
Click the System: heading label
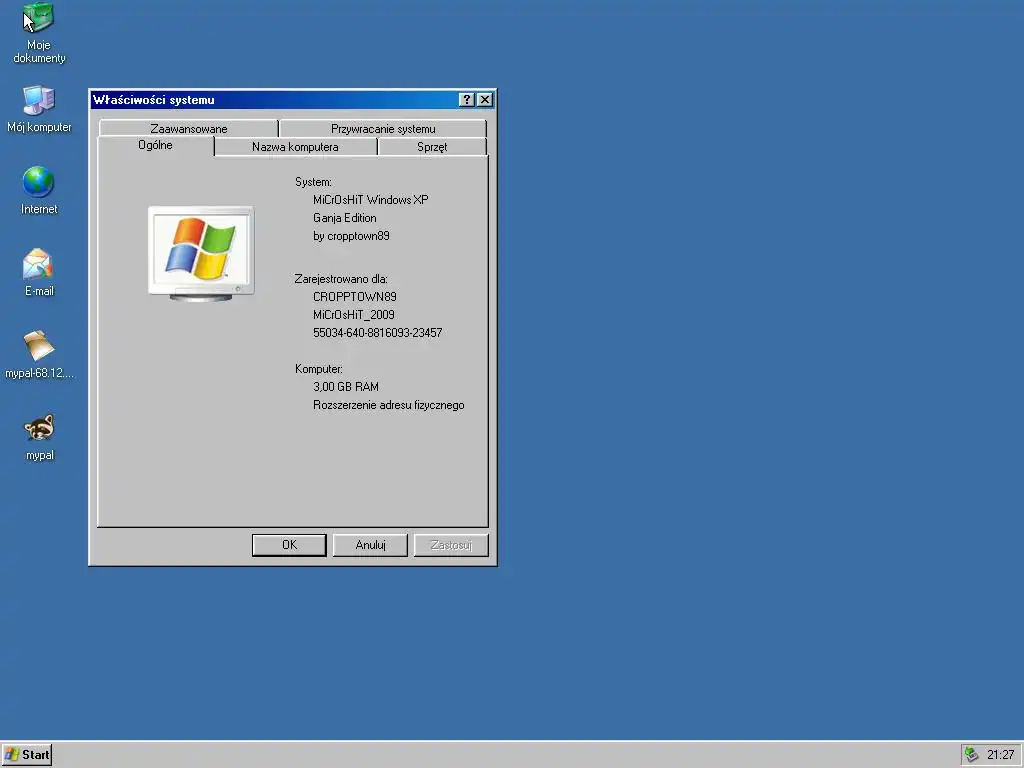coord(313,182)
